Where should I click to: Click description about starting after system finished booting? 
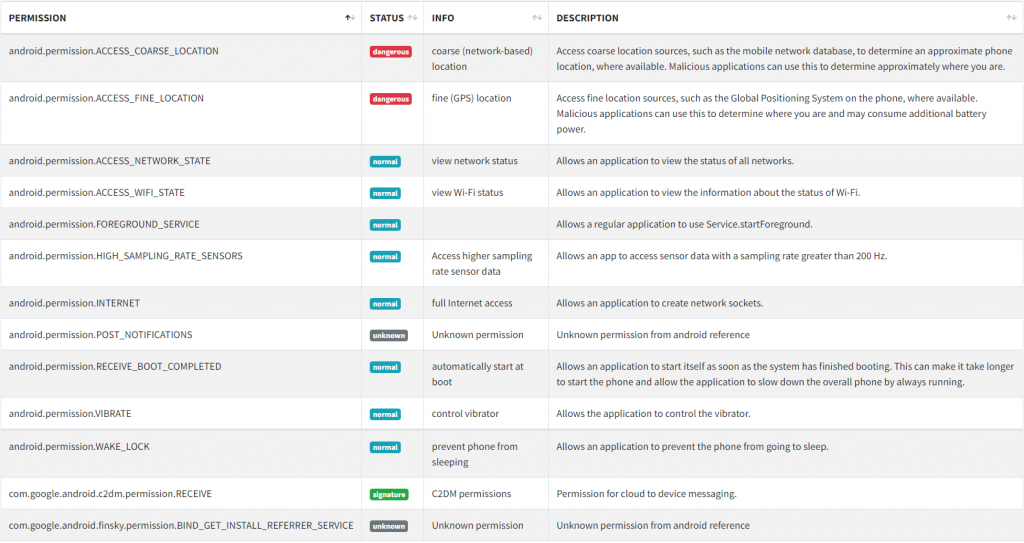(785, 374)
